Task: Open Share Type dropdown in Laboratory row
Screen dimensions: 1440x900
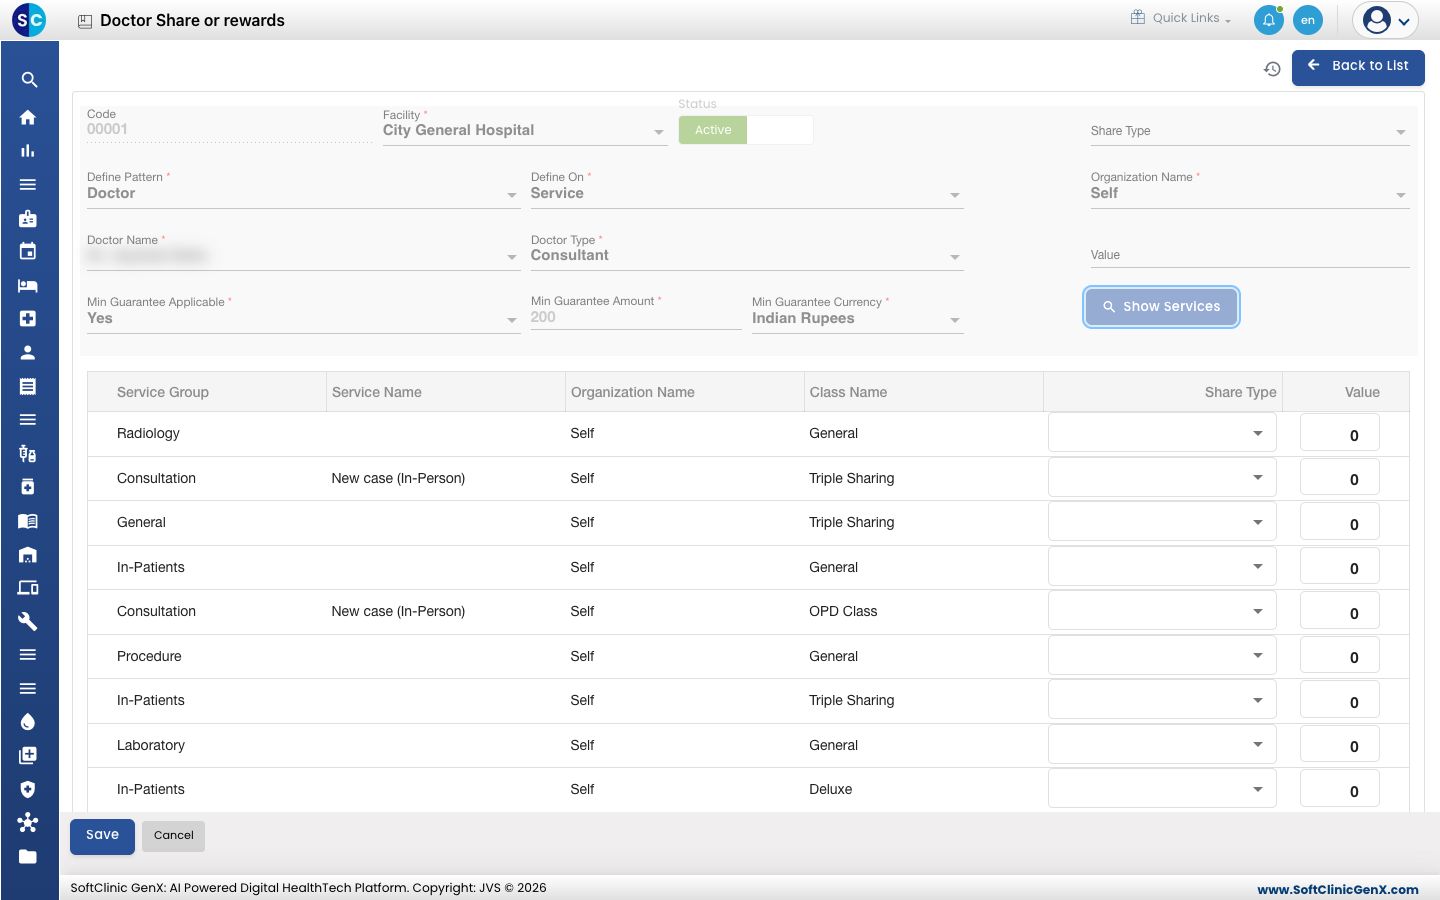Action: tap(1162, 745)
